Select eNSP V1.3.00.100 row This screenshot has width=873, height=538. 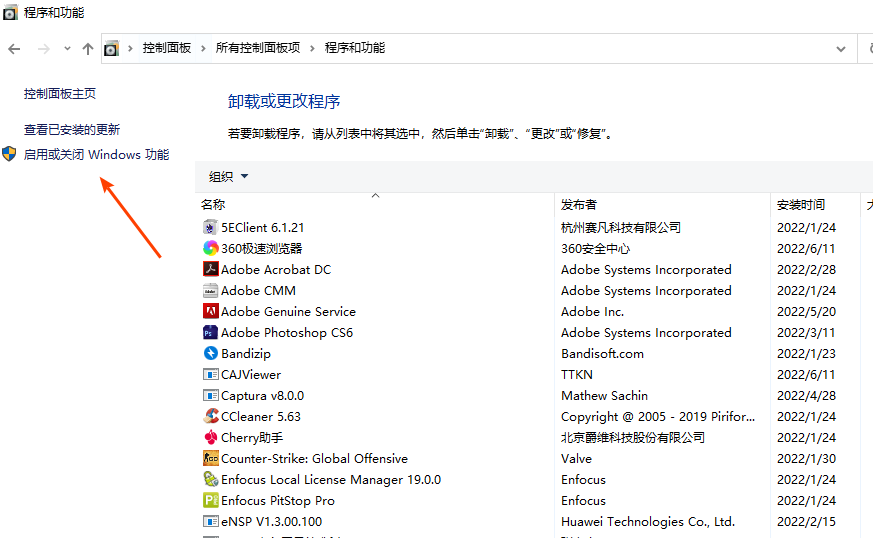[271, 522]
